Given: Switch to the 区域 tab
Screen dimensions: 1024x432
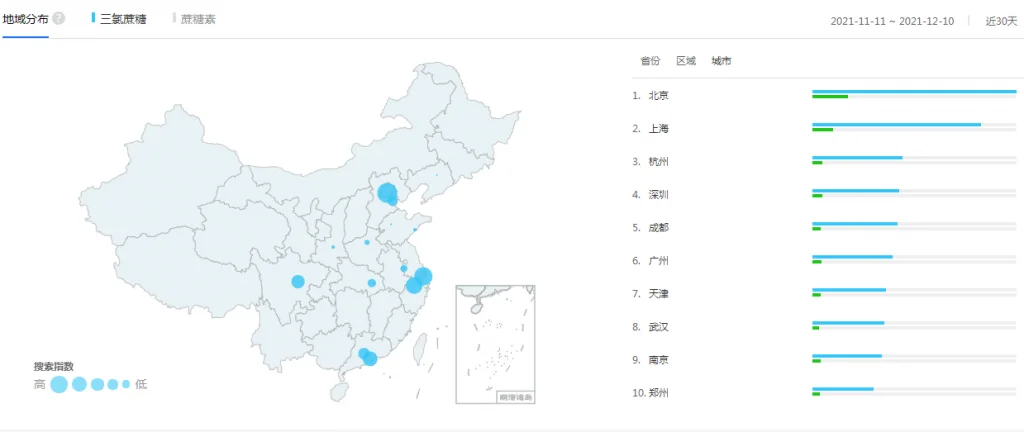Looking at the screenshot, I should [x=686, y=61].
